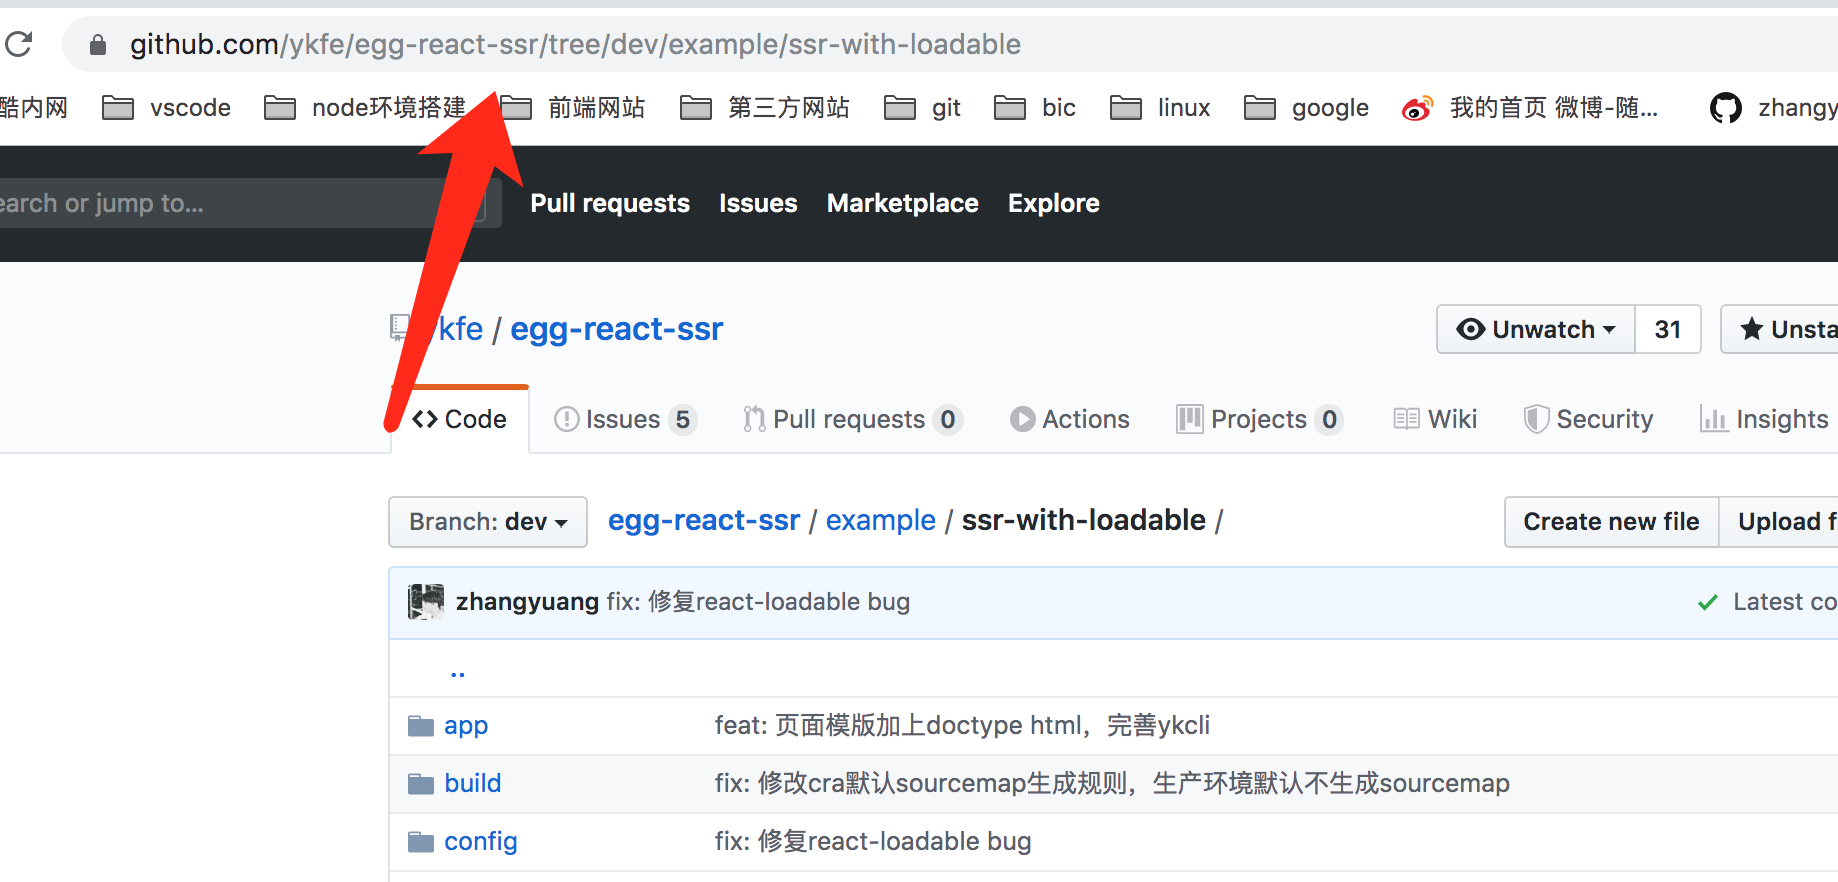Open the google bookmark folder
Image resolution: width=1838 pixels, height=882 pixels.
tap(1306, 107)
